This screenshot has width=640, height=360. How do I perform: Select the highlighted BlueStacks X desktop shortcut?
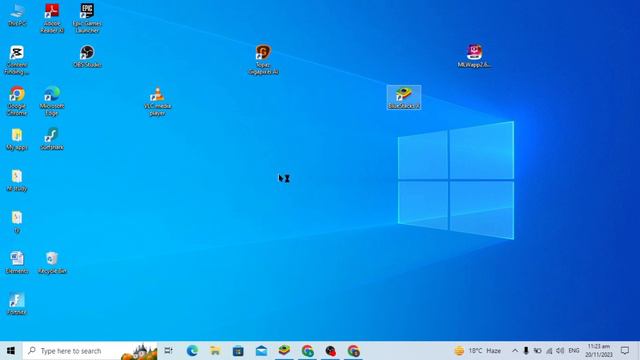click(x=404, y=98)
